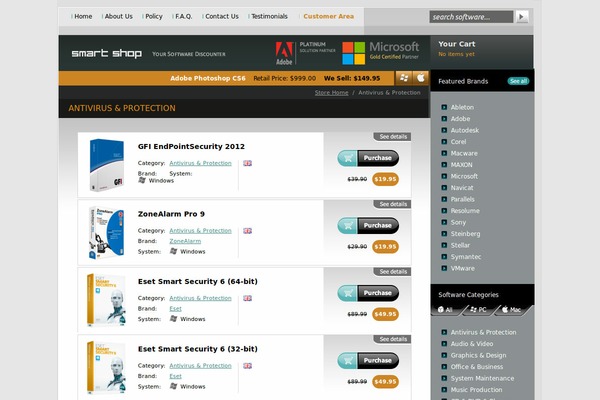
Task: Click the Microsoft Gold Certified partner logo
Action: coord(380,53)
